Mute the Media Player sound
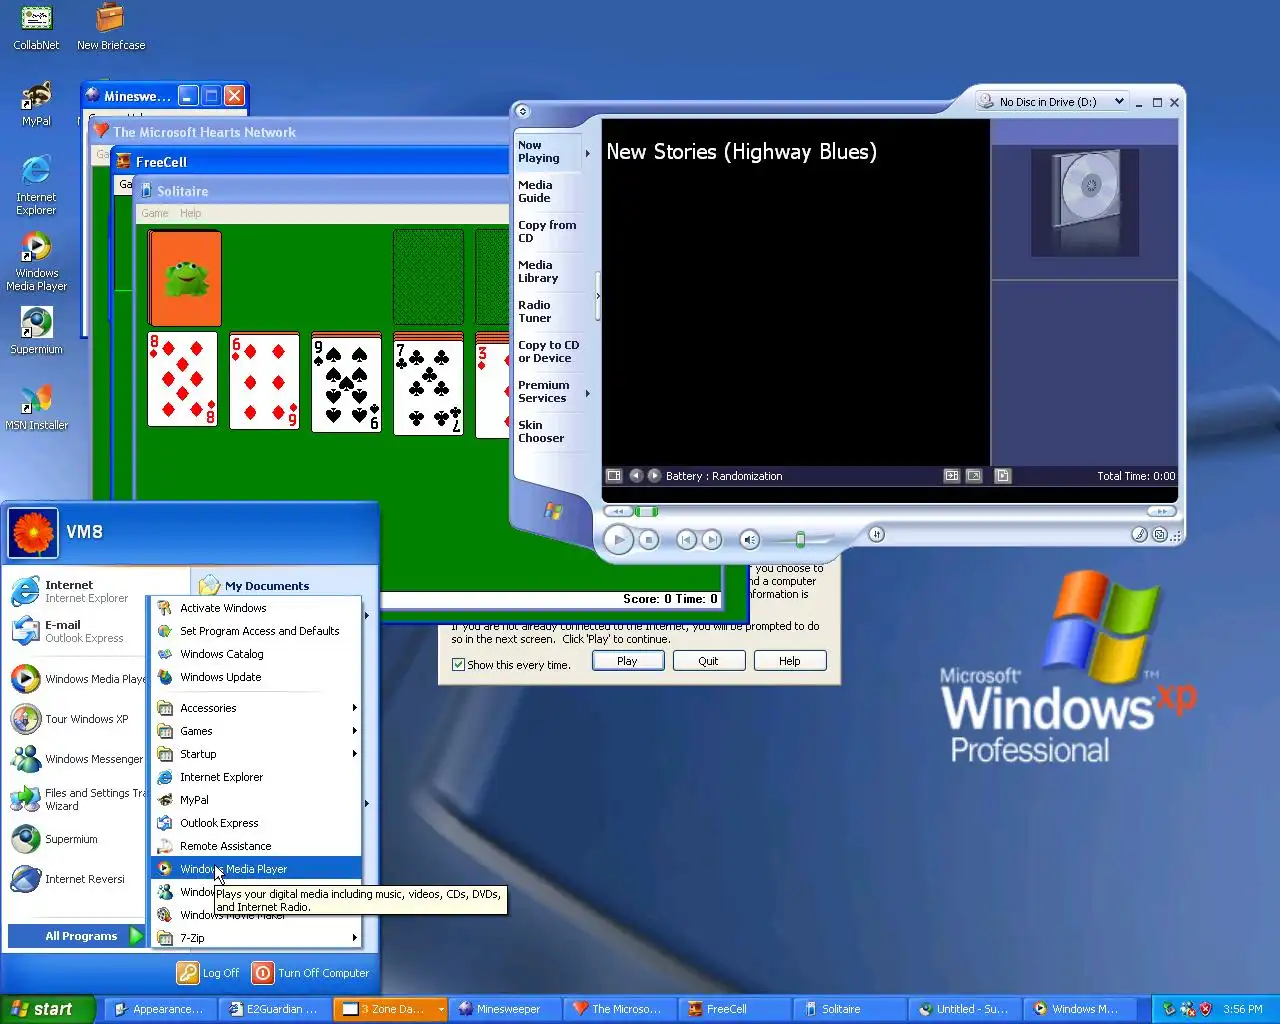The image size is (1280, 1024). point(749,540)
